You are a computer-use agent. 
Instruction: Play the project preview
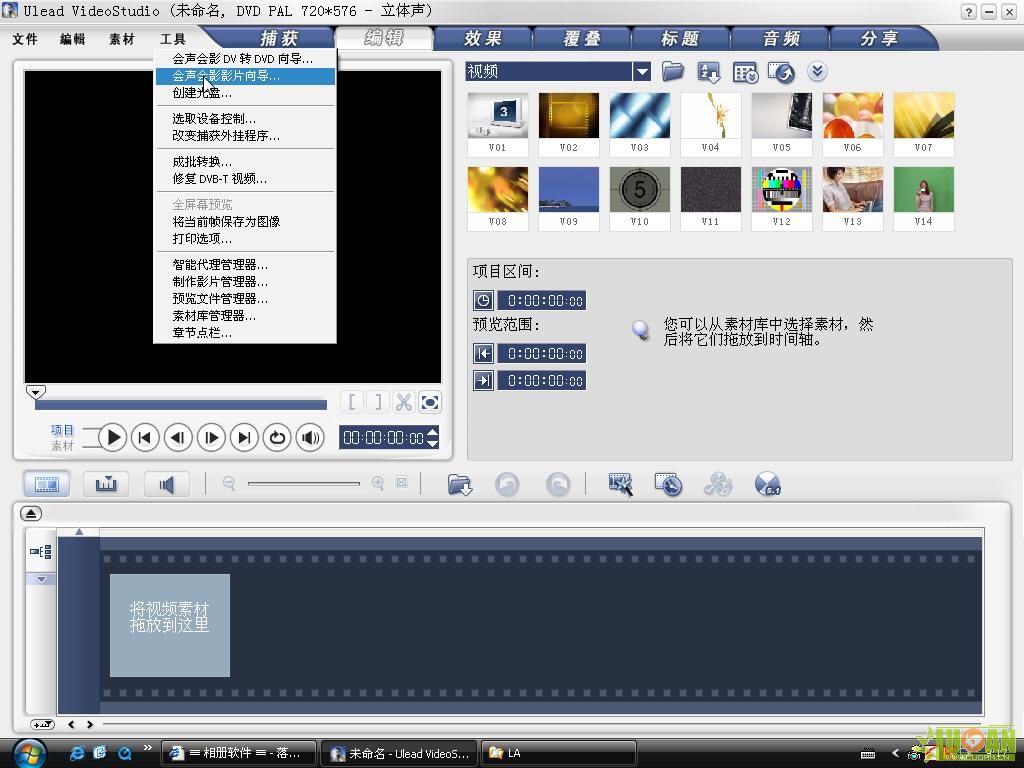coord(112,438)
